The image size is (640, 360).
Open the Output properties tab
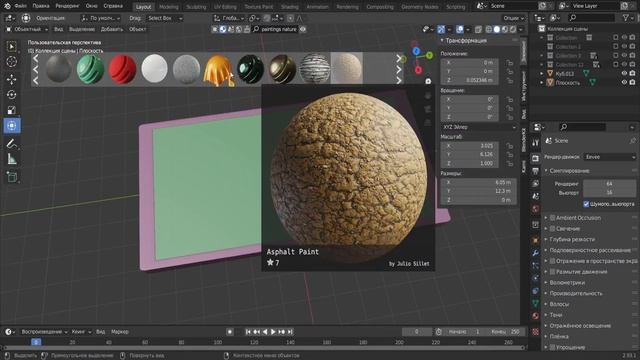click(536, 171)
